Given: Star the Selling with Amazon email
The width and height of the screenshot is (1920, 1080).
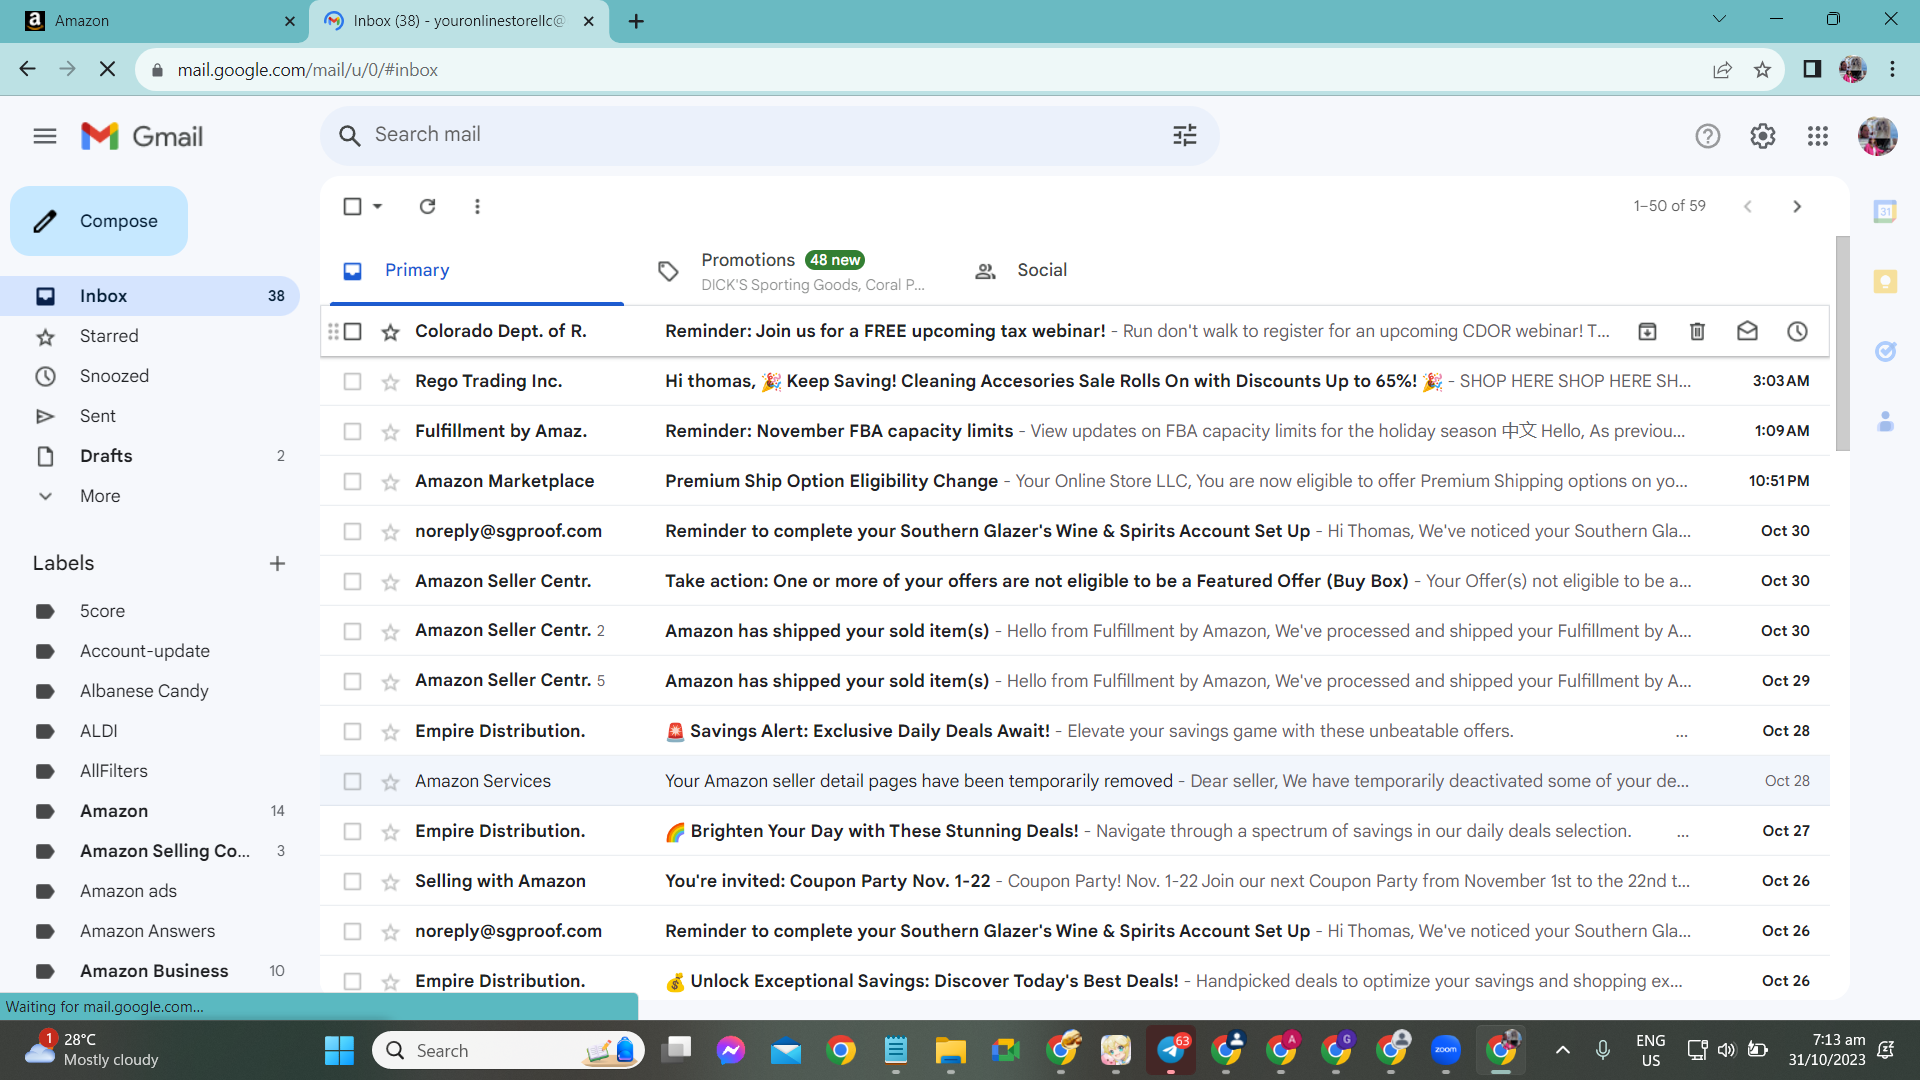Looking at the screenshot, I should [x=390, y=882].
